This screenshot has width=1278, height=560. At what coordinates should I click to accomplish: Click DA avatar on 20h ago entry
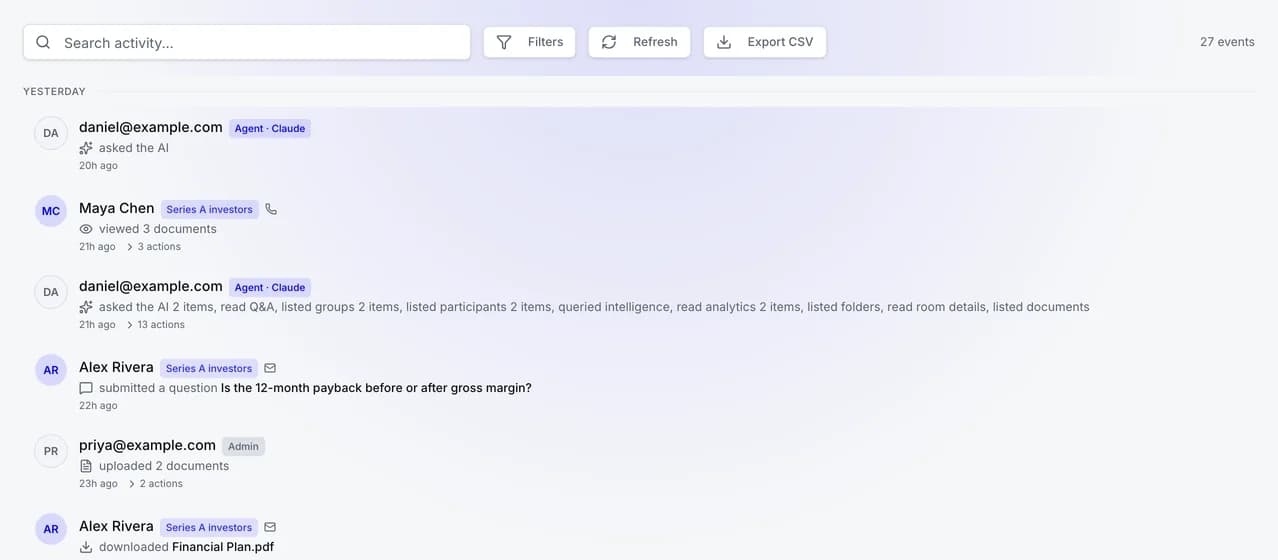[x=51, y=133]
